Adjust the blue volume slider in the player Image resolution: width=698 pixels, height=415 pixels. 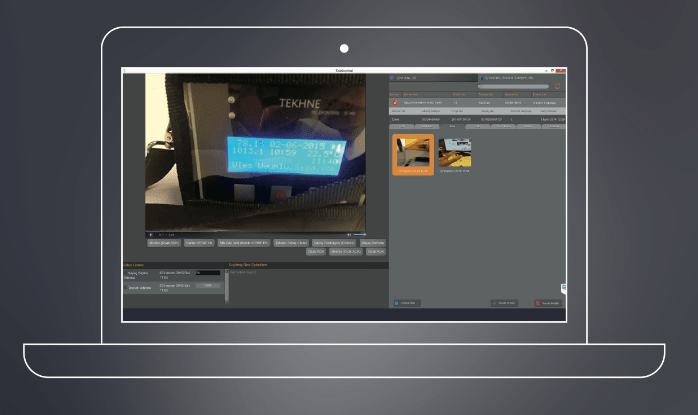pos(360,234)
